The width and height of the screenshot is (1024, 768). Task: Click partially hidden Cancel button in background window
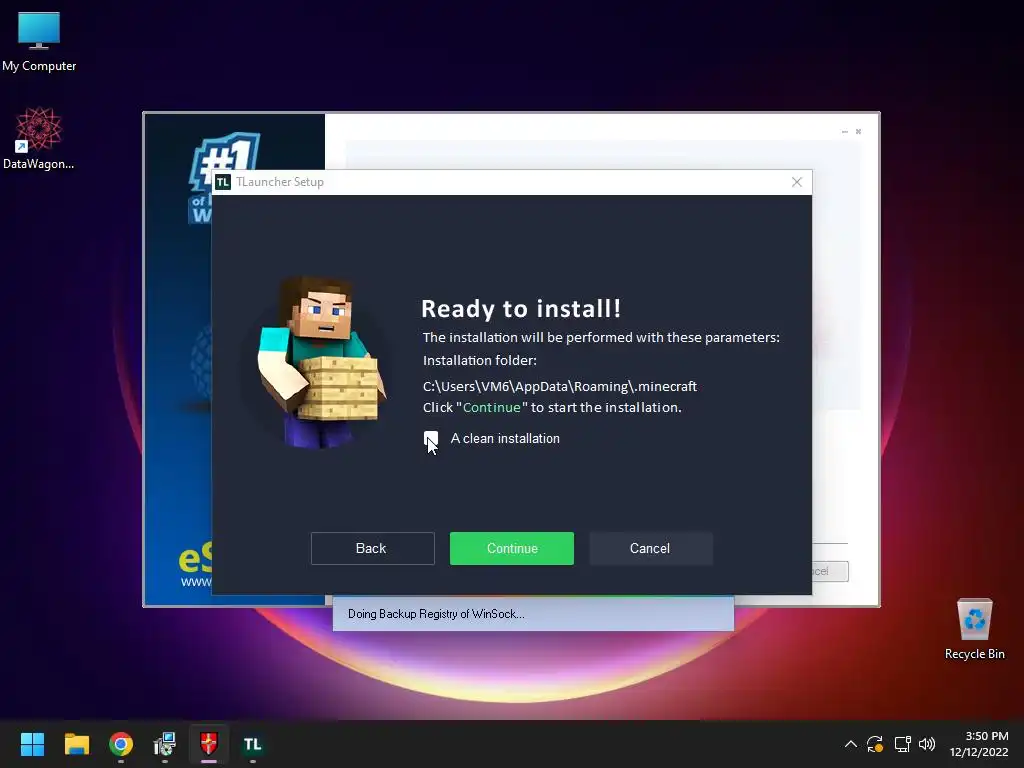pos(830,571)
